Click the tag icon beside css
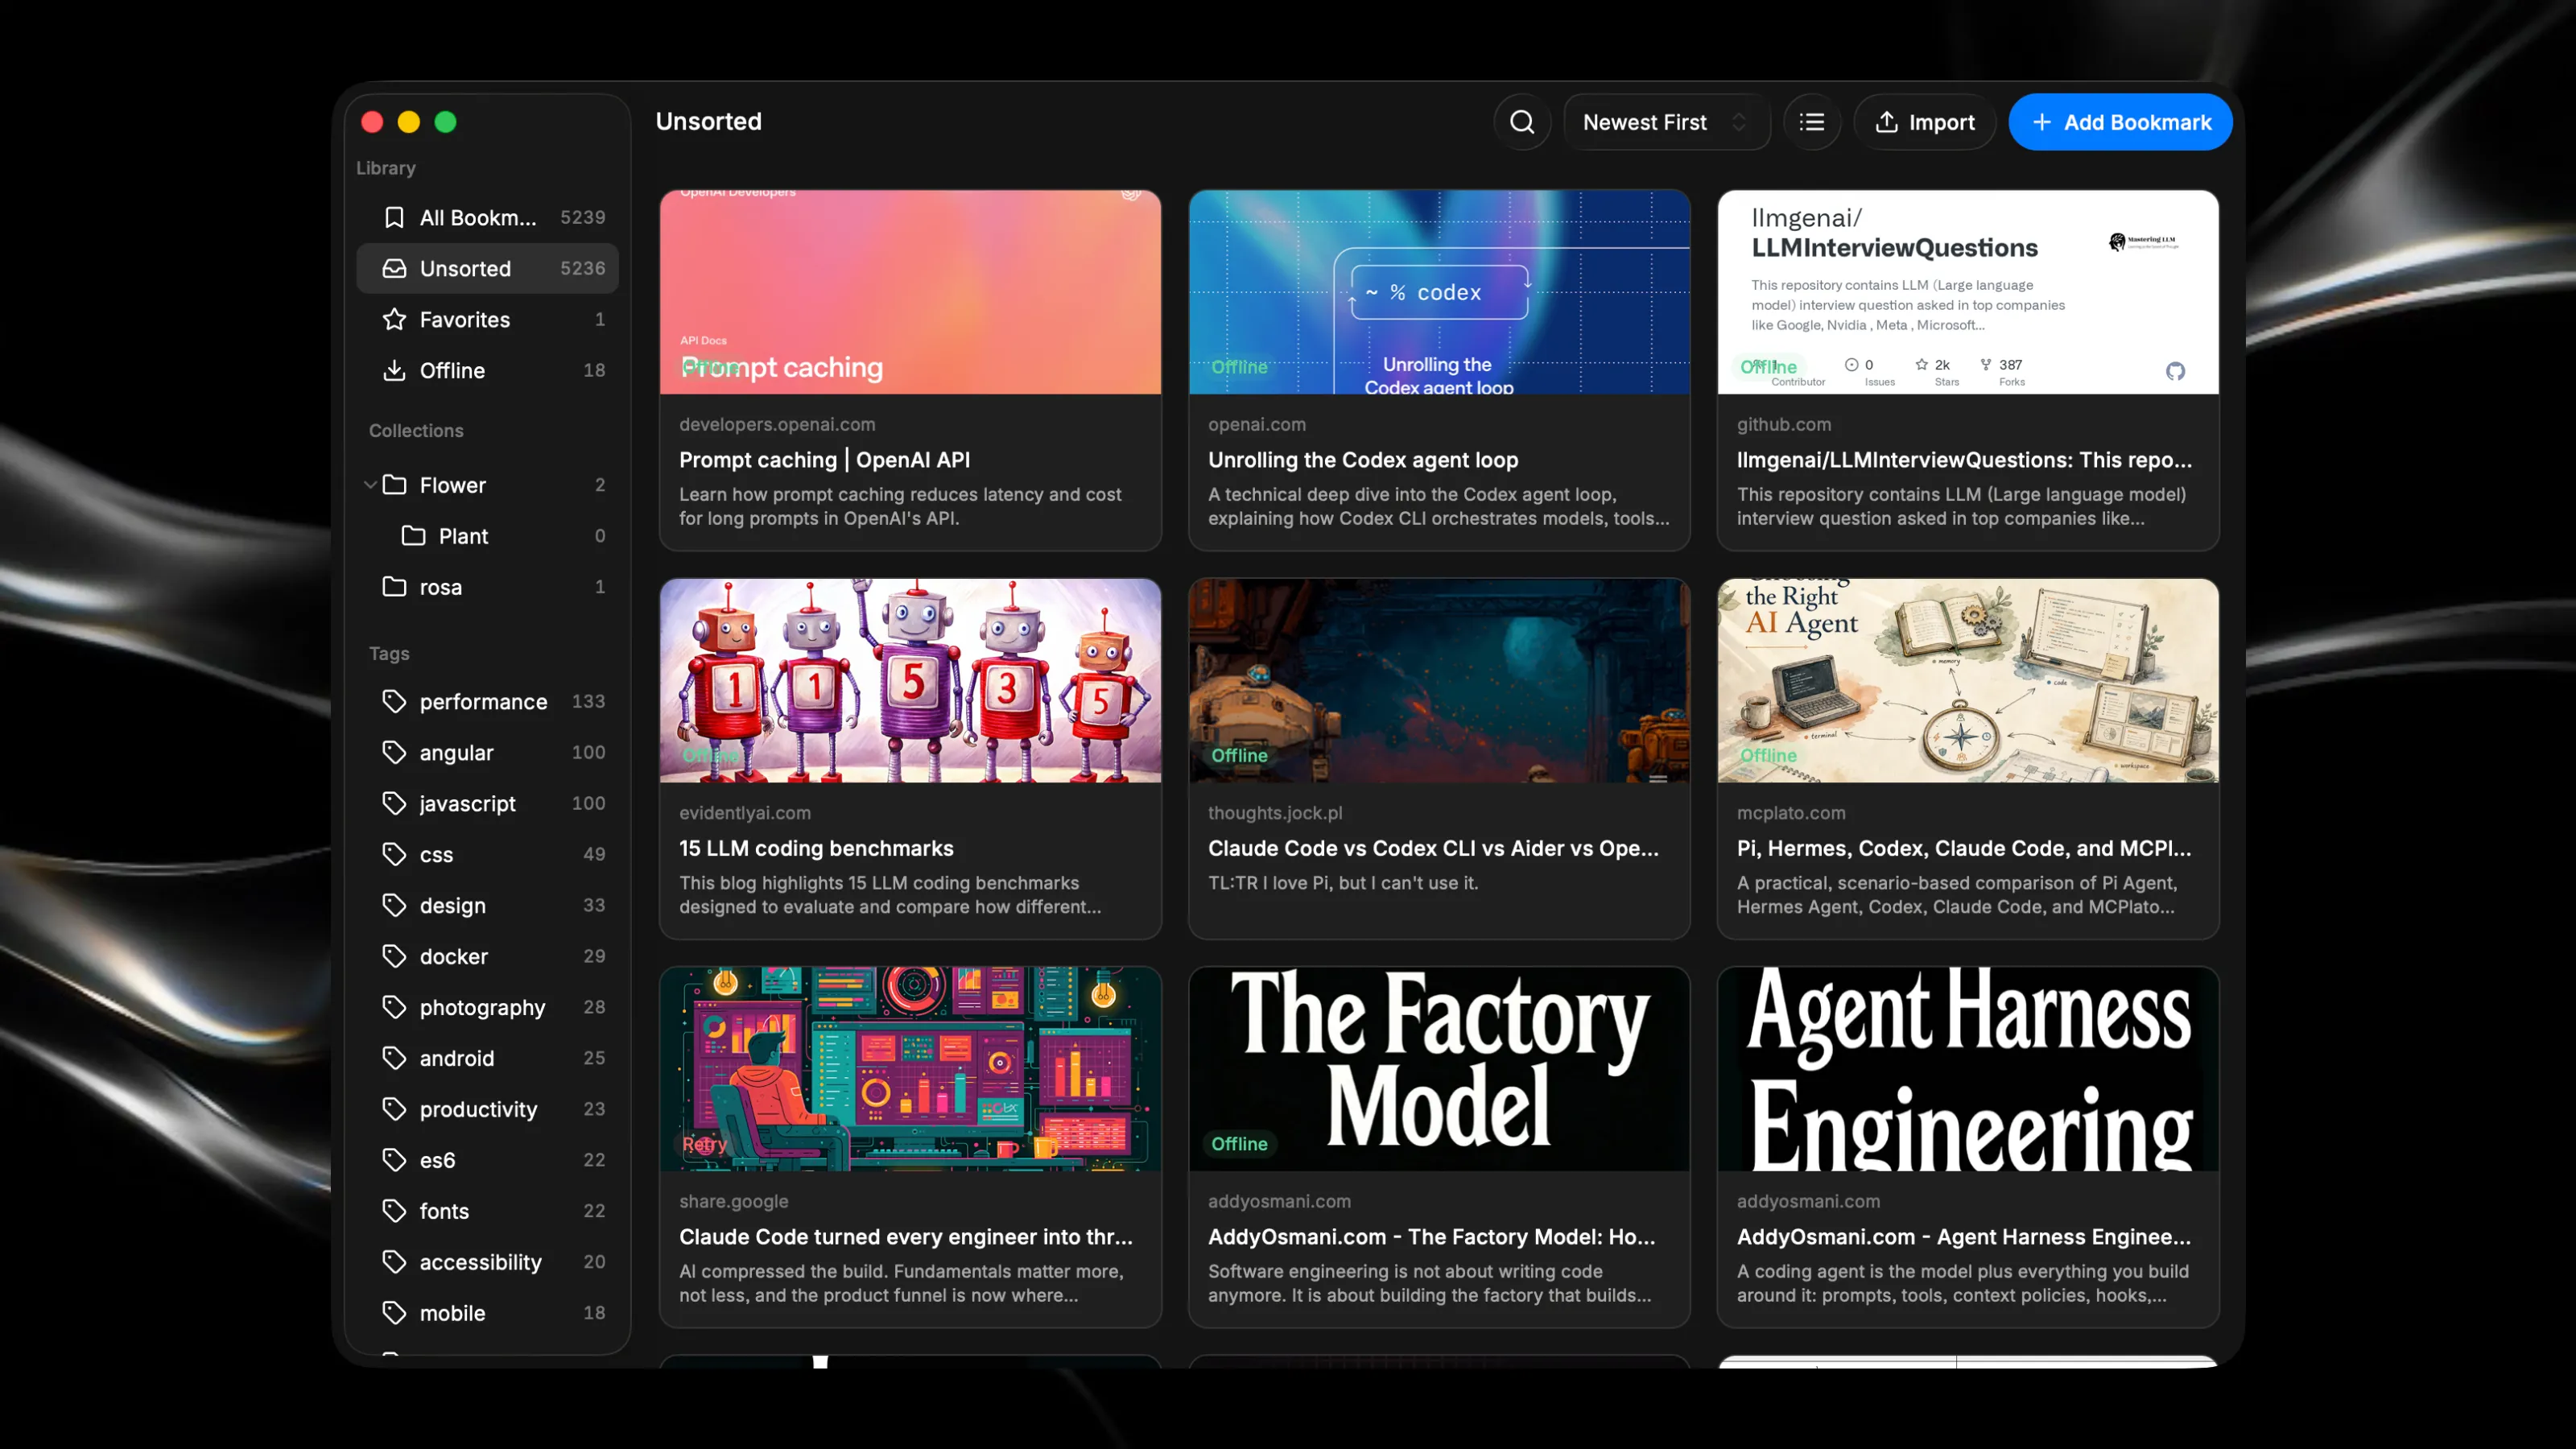 394,854
